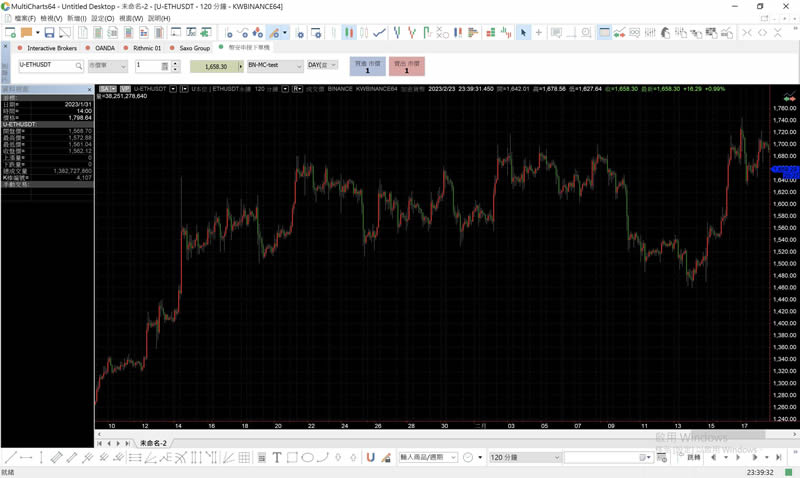Open the 設定(O) menu

coord(102,18)
